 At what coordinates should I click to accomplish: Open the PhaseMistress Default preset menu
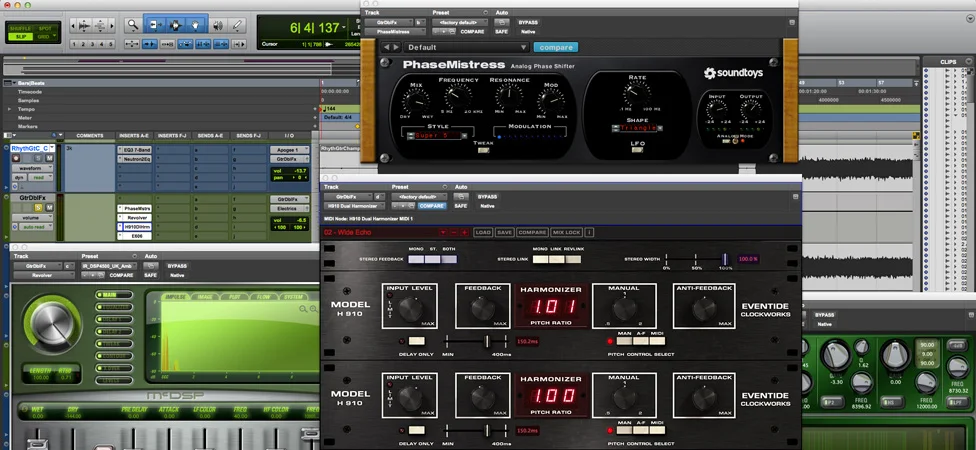tap(467, 47)
